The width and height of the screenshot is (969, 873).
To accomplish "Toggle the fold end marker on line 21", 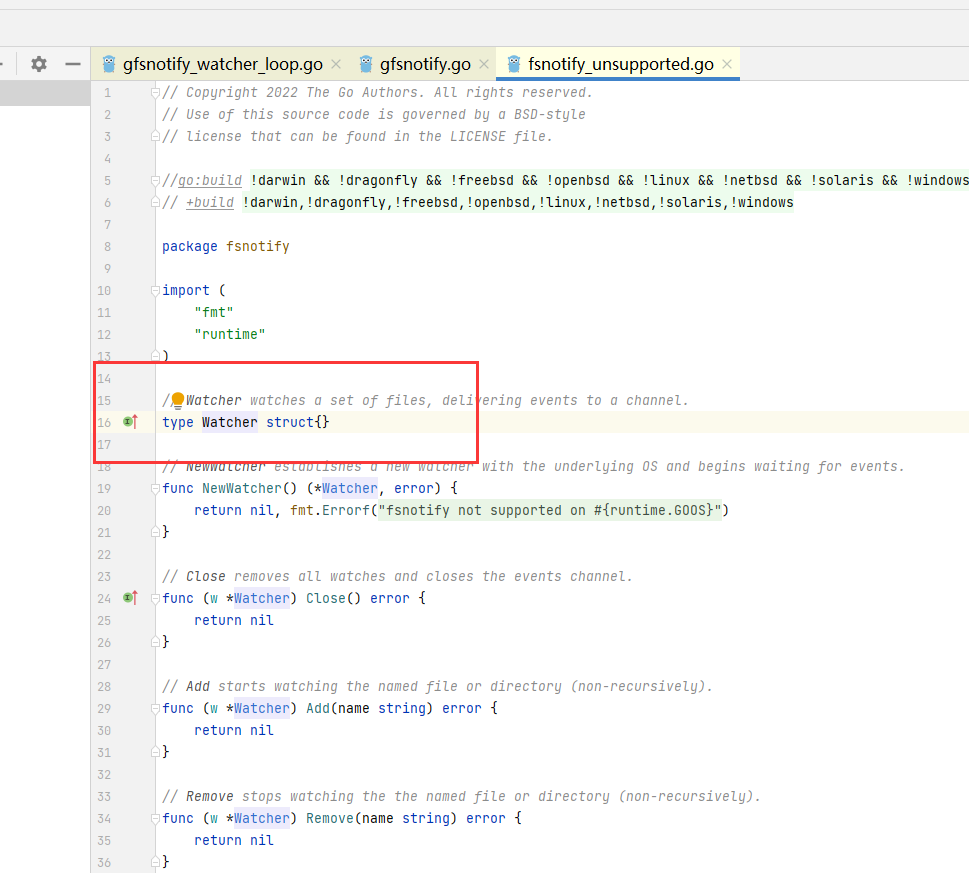I will click(155, 532).
